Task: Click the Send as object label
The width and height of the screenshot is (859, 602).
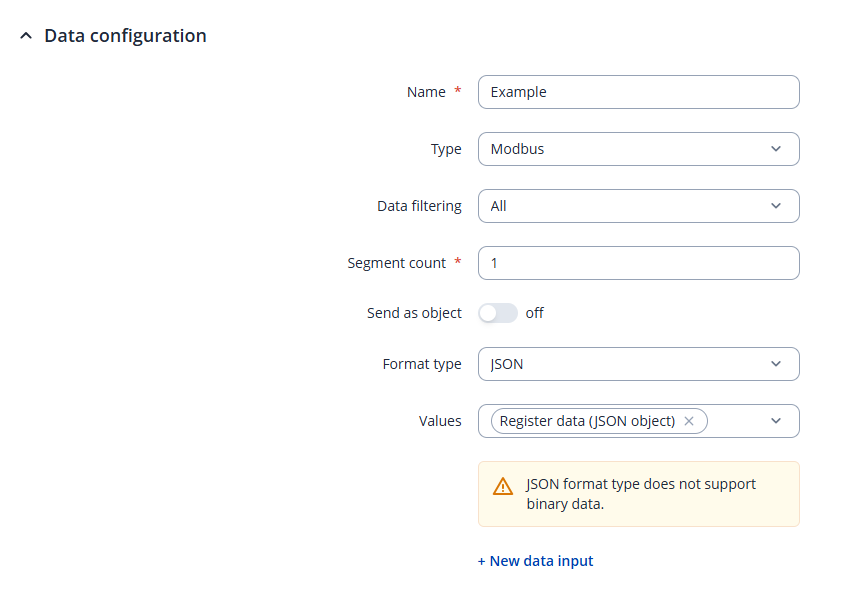Action: point(414,313)
